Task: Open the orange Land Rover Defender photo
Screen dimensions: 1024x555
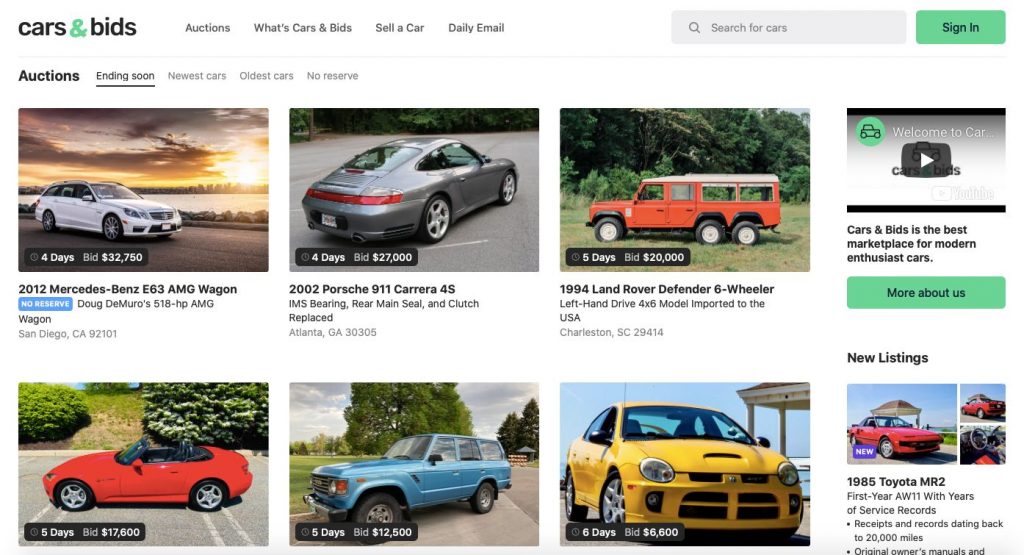Action: coord(685,190)
